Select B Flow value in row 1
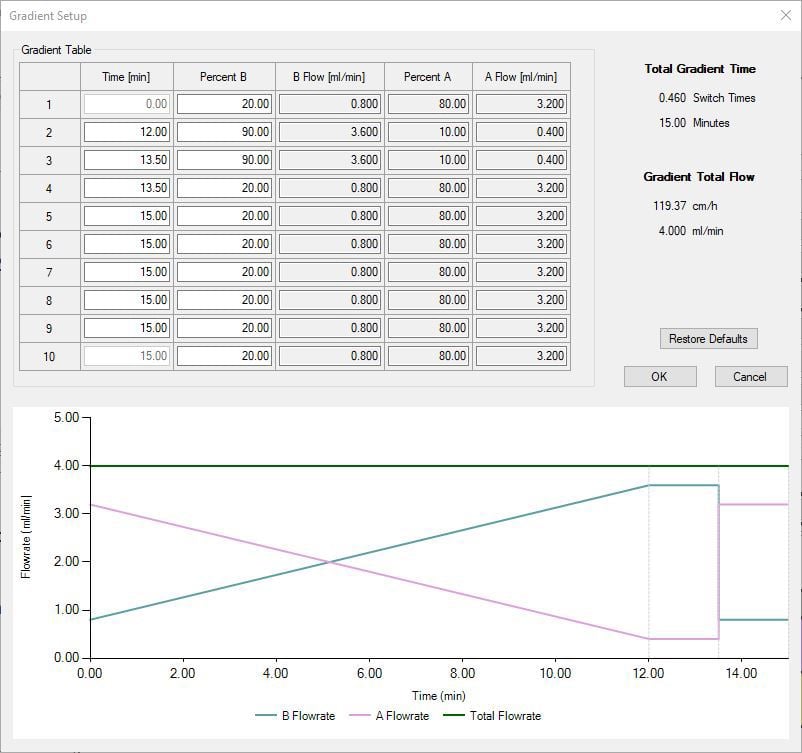The width and height of the screenshot is (802, 753). [330, 104]
